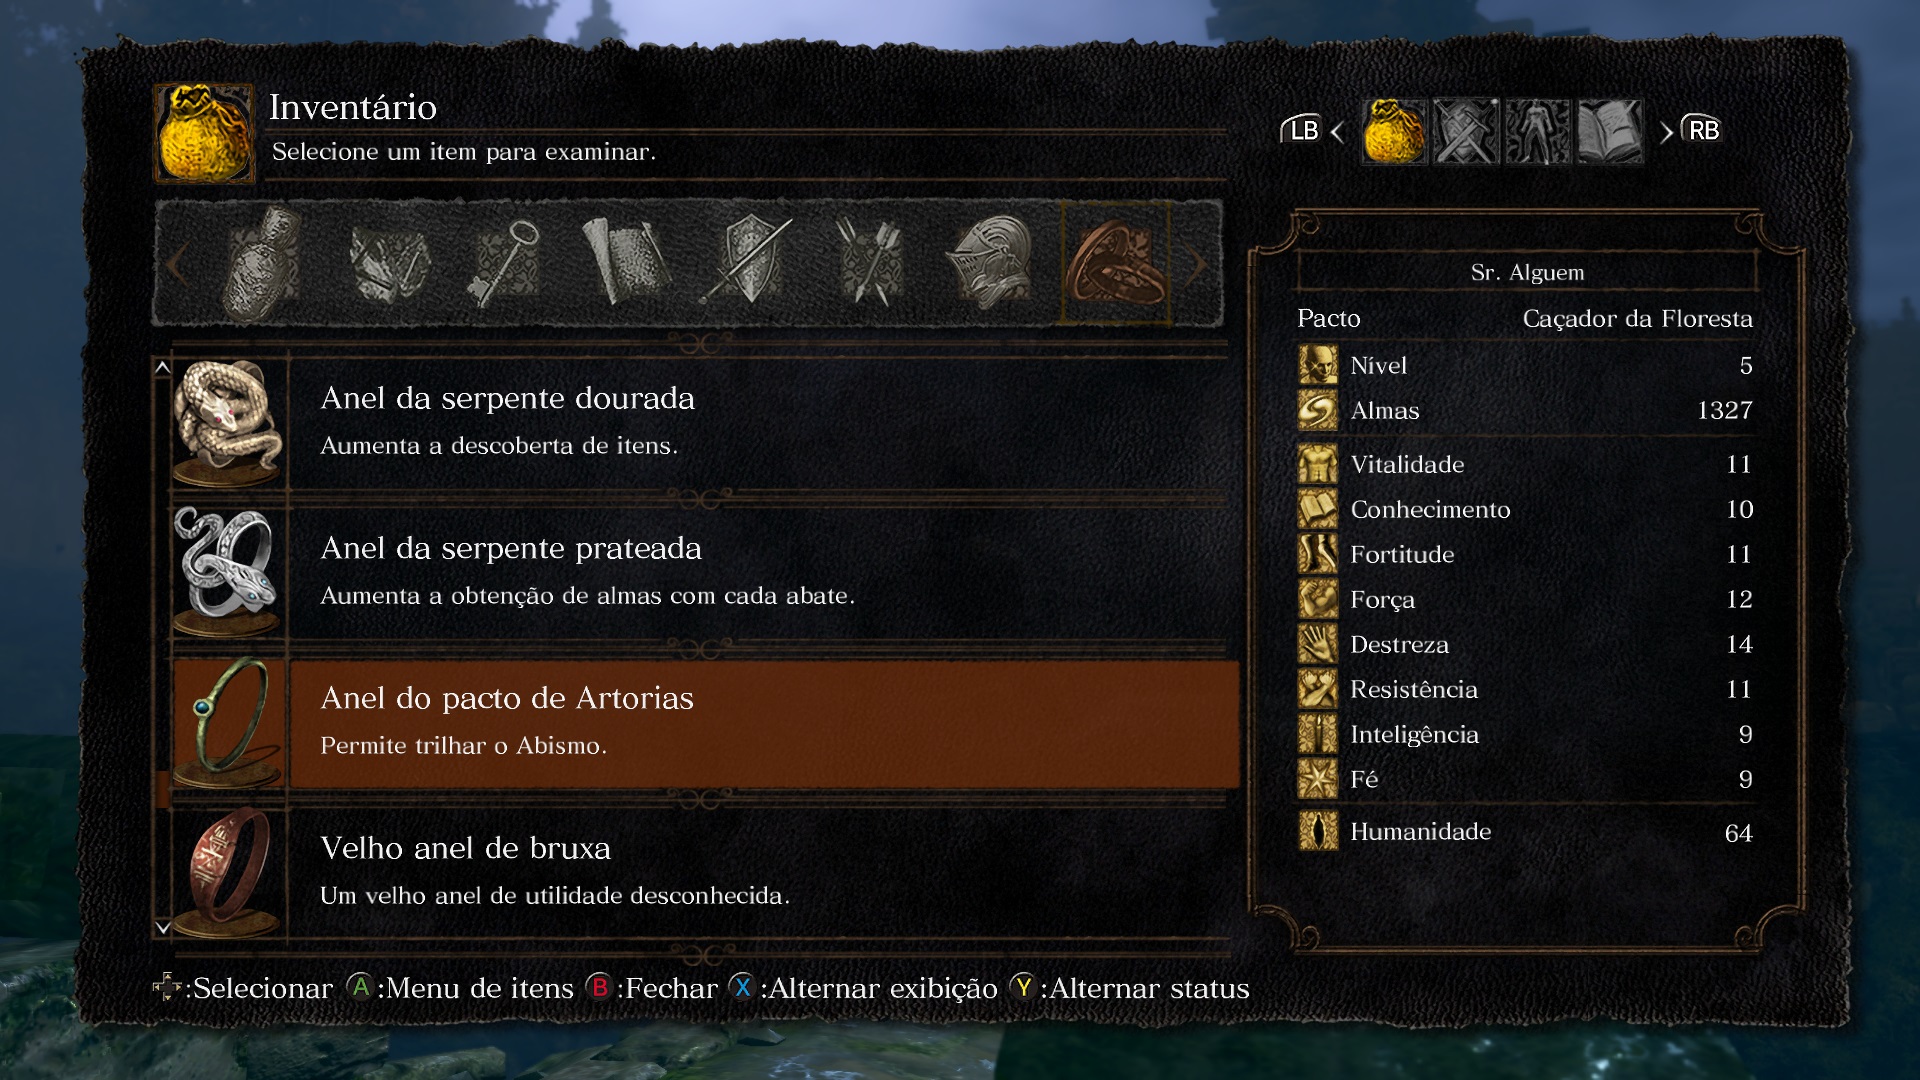
Task: Select the consumables pouch category icon
Action: coord(262,264)
